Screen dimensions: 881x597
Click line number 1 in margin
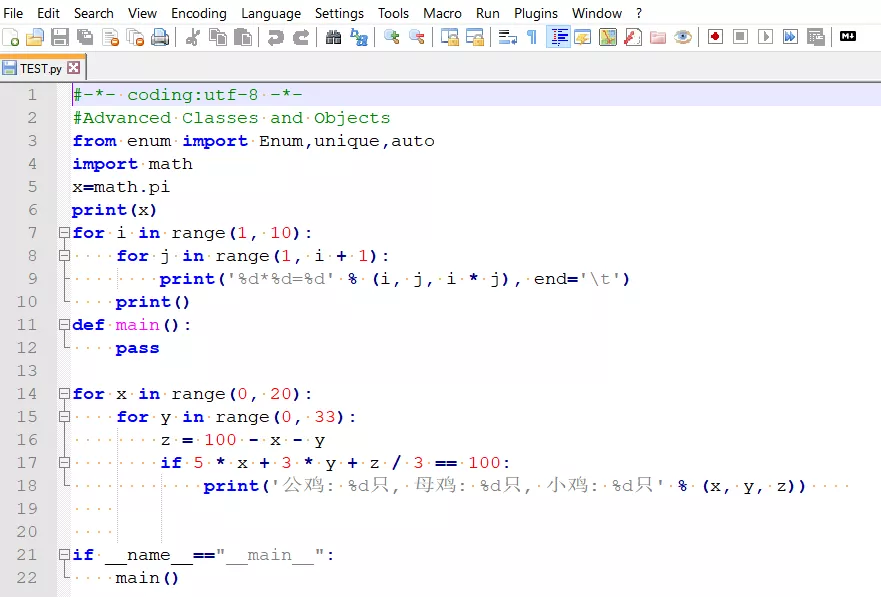click(33, 94)
